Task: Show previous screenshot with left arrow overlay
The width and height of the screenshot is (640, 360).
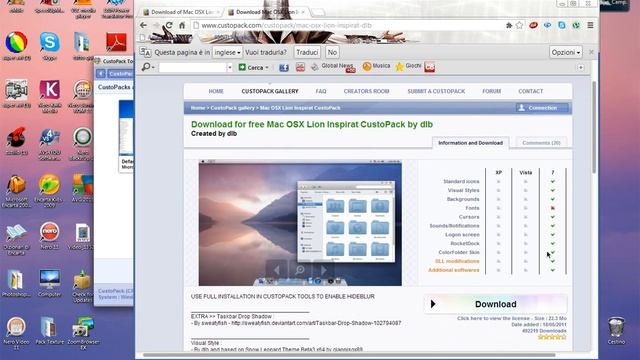Action: pyautogui.click(x=277, y=270)
